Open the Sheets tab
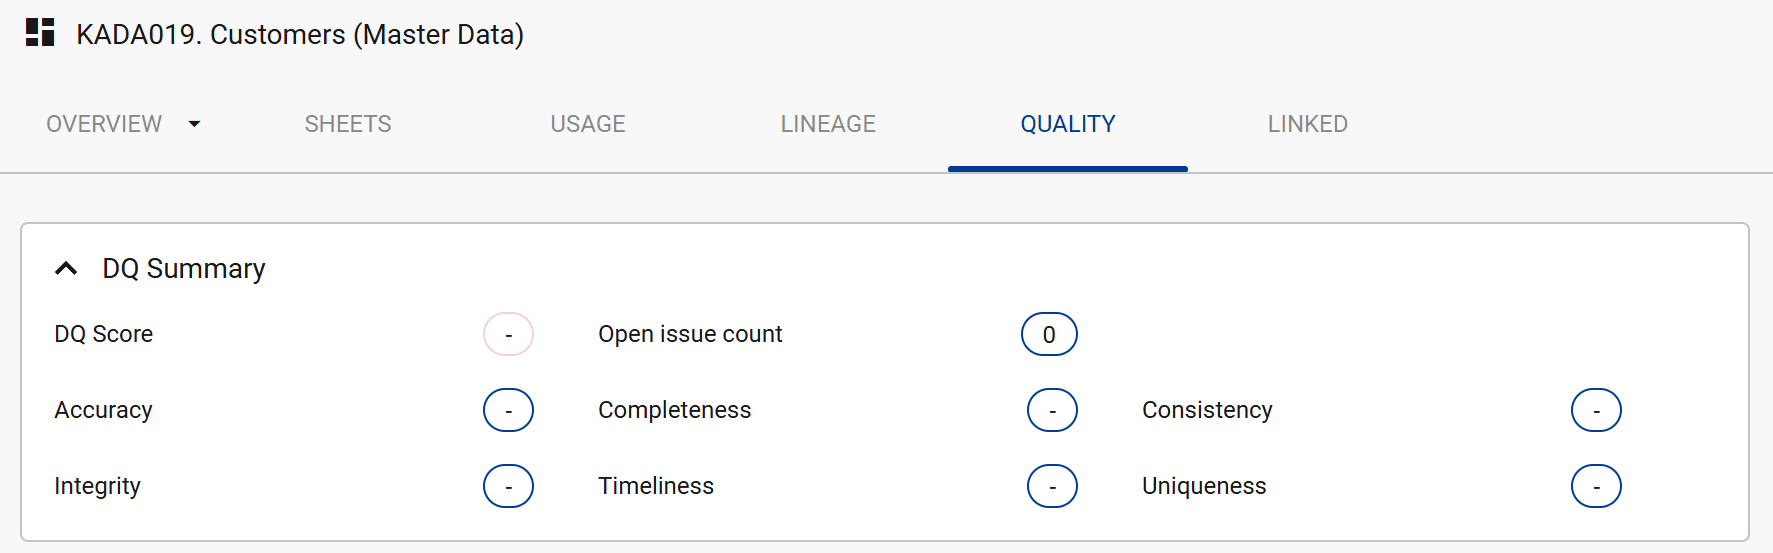 click(x=348, y=124)
